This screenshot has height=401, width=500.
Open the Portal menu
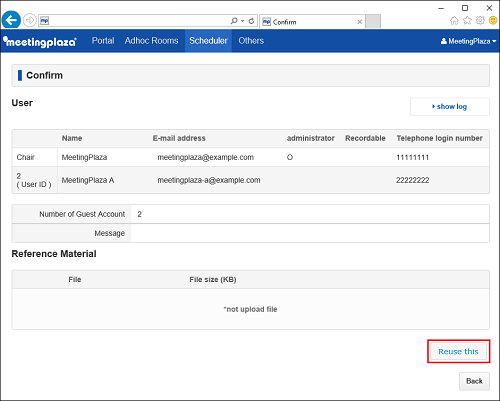(x=103, y=41)
